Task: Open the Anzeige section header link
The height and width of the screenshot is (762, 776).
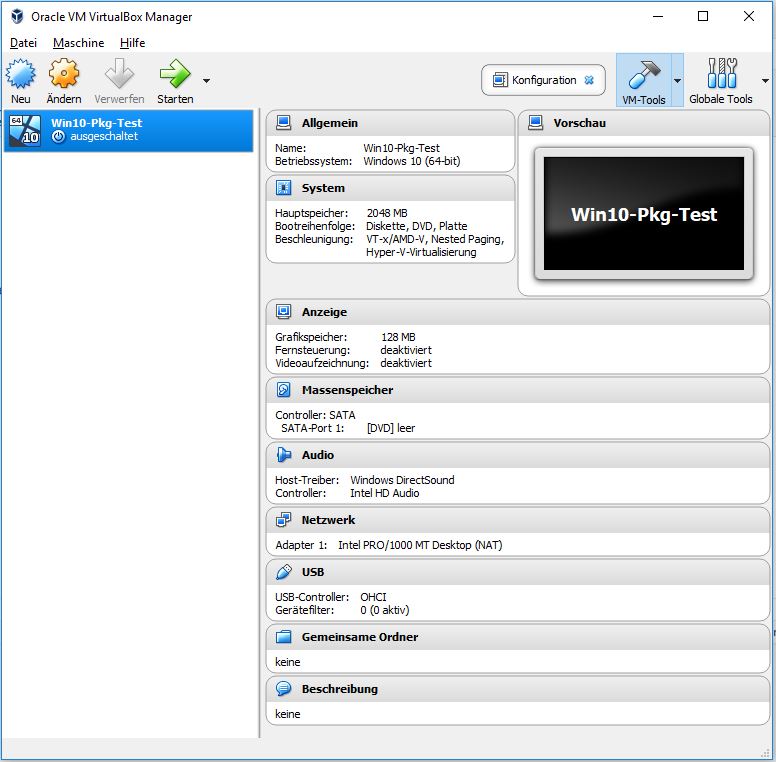Action: (324, 312)
